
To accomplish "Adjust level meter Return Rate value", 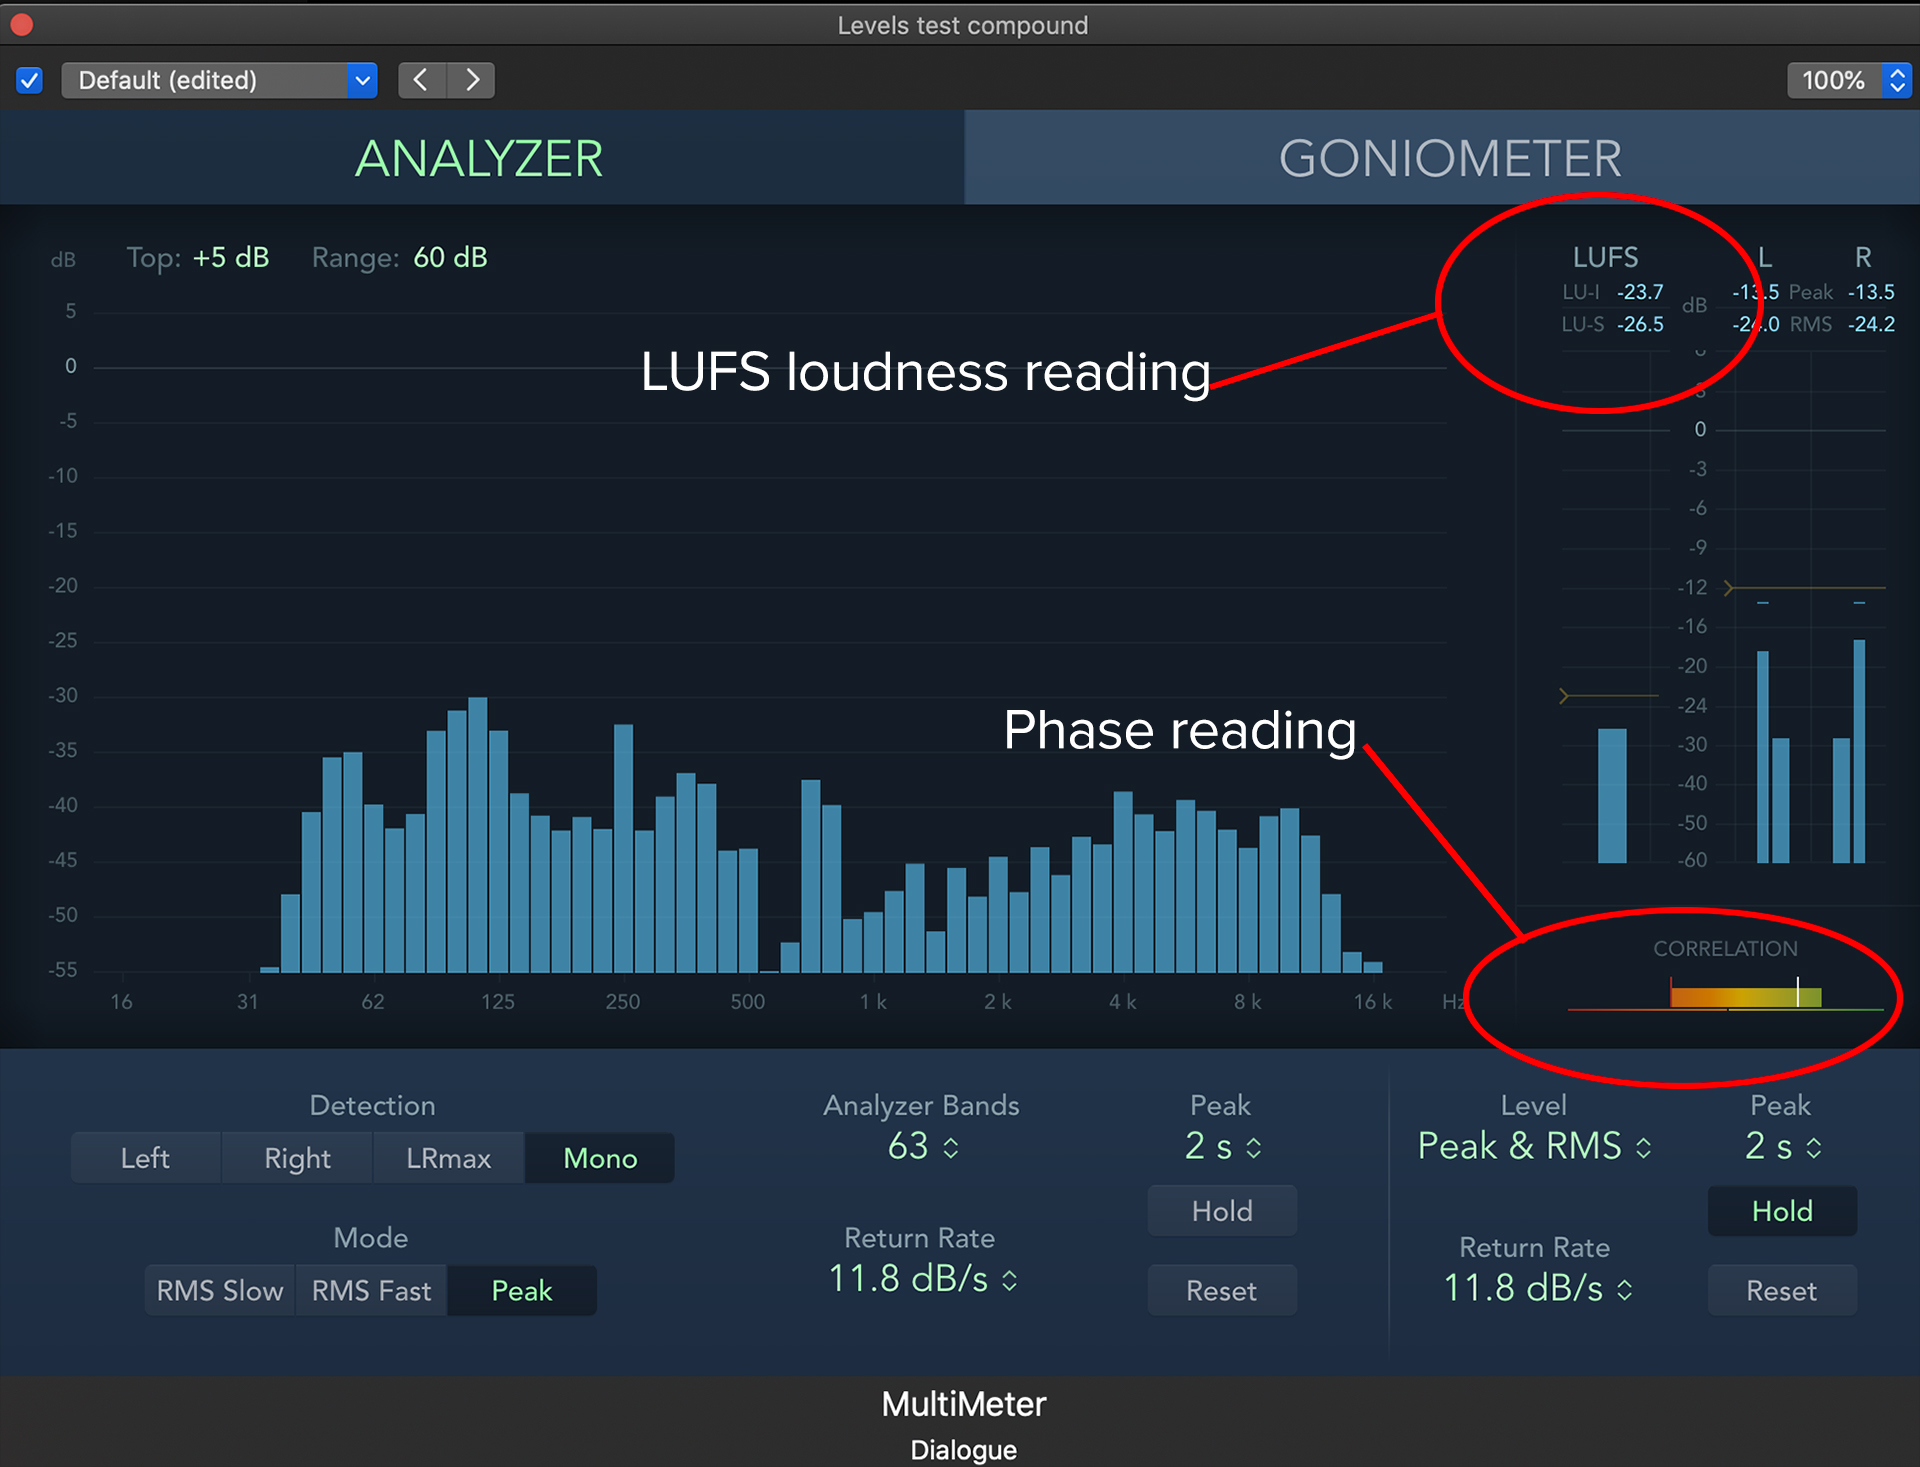I will tap(1537, 1289).
